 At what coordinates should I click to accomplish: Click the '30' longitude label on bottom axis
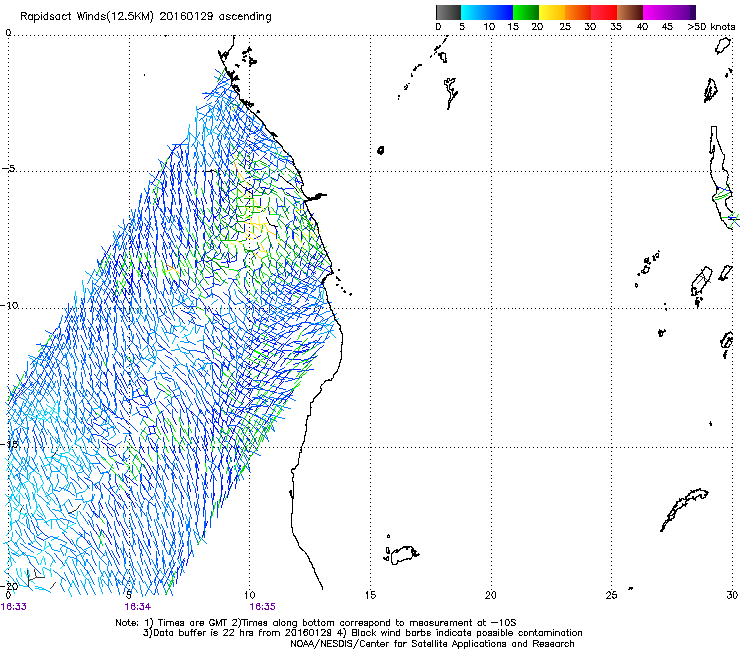point(732,595)
